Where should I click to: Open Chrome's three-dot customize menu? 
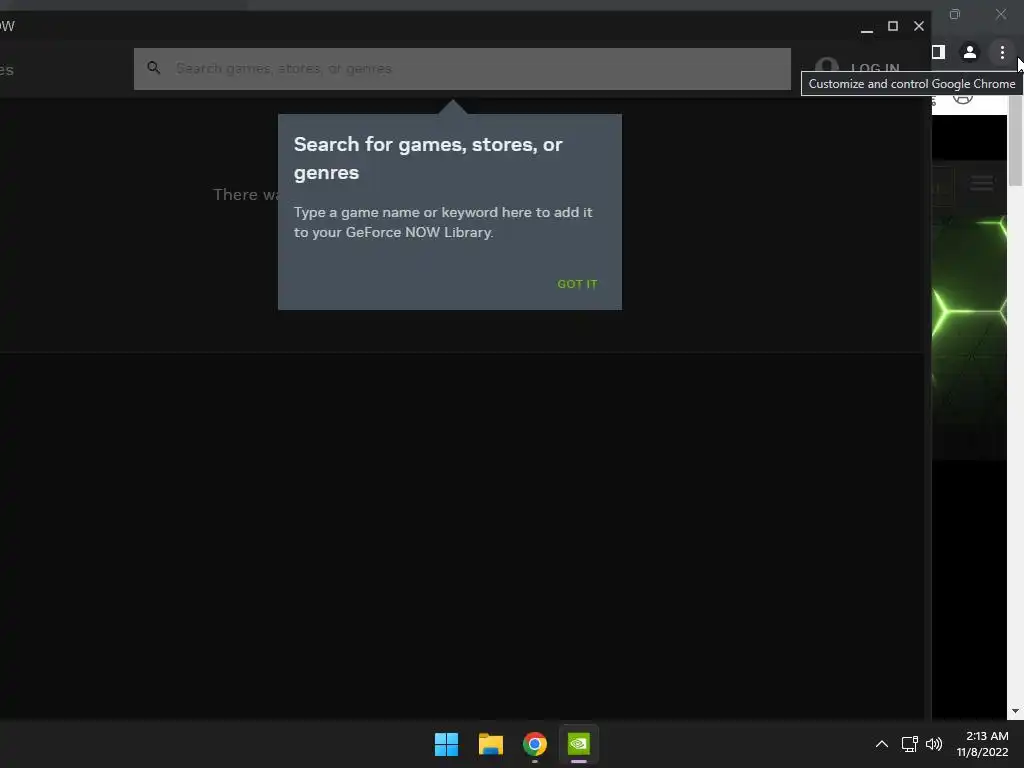(1002, 52)
